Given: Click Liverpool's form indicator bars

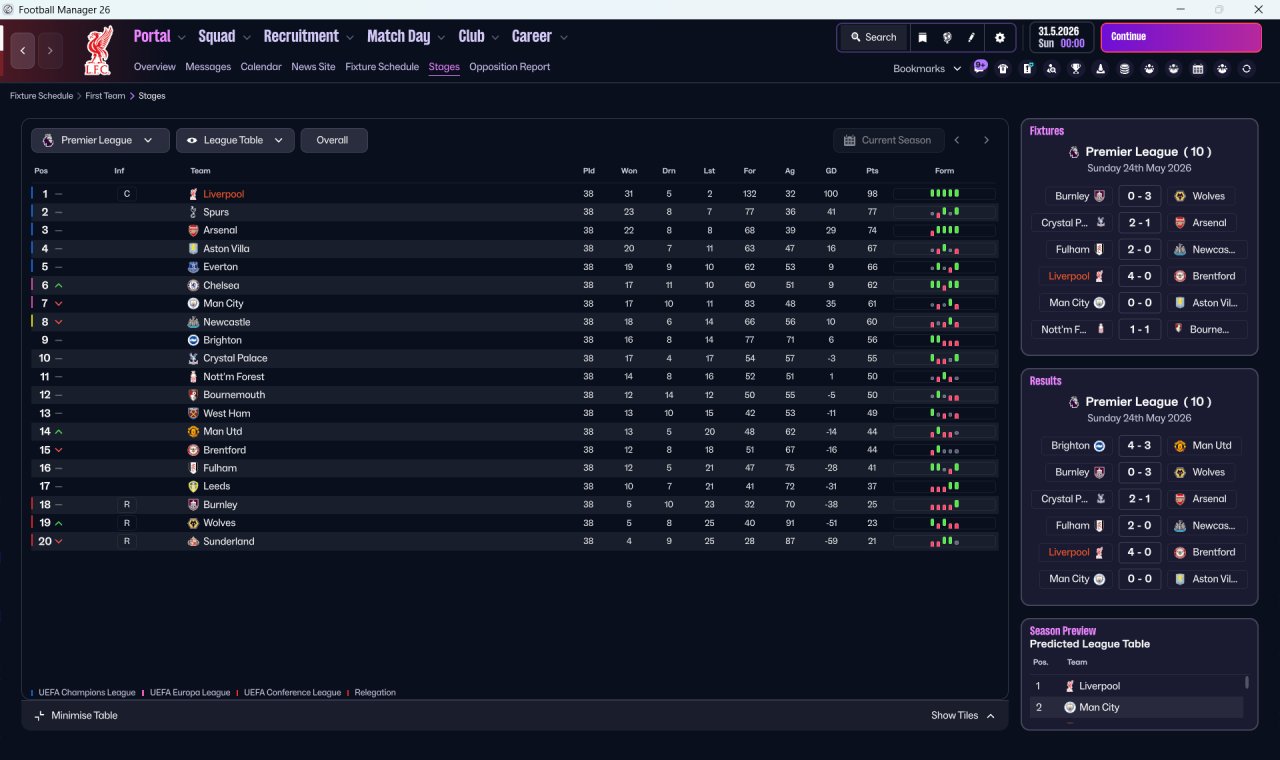Looking at the screenshot, I should pyautogui.click(x=944, y=194).
